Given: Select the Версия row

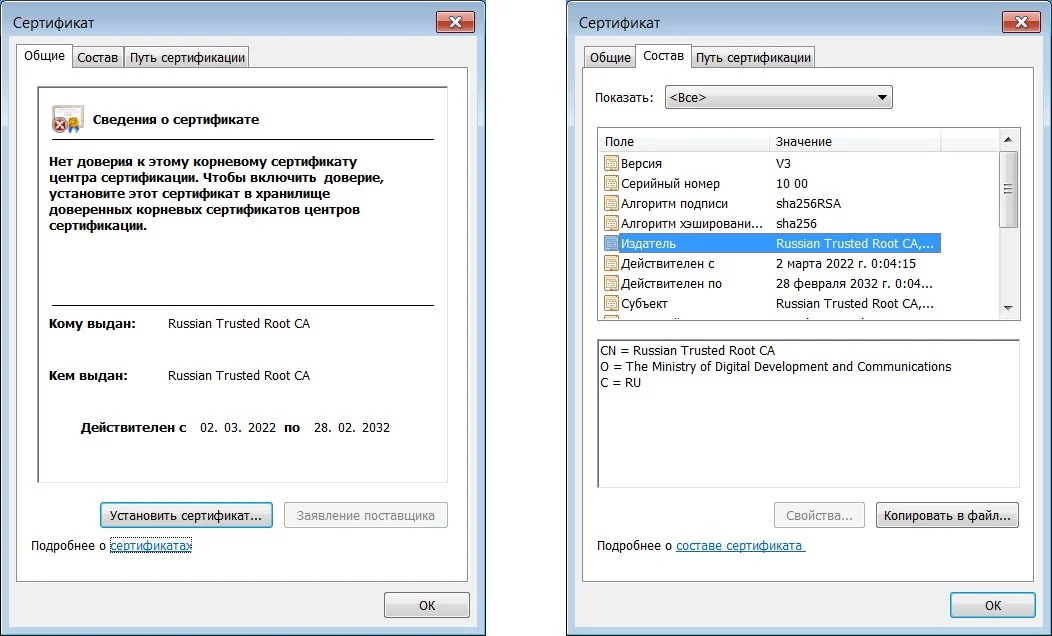Looking at the screenshot, I should tap(772, 163).
